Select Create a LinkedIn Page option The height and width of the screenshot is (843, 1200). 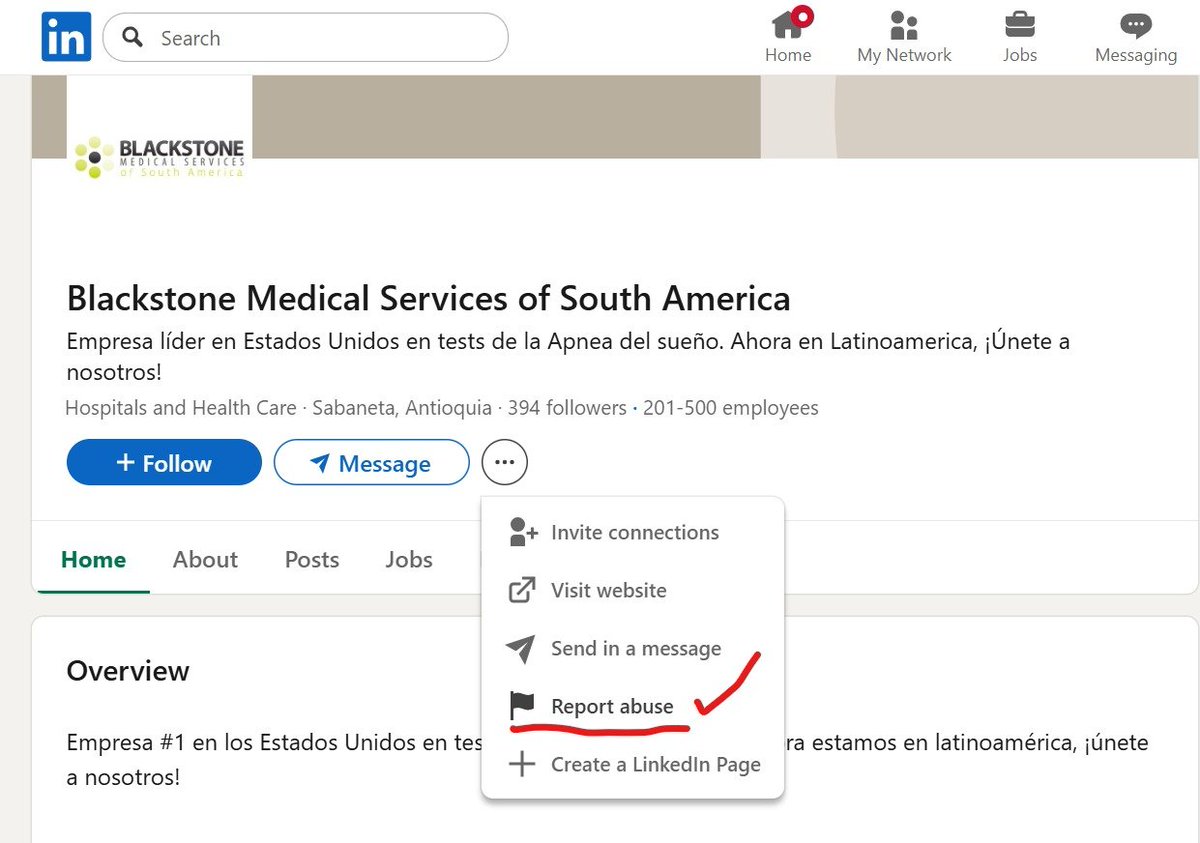(632, 764)
